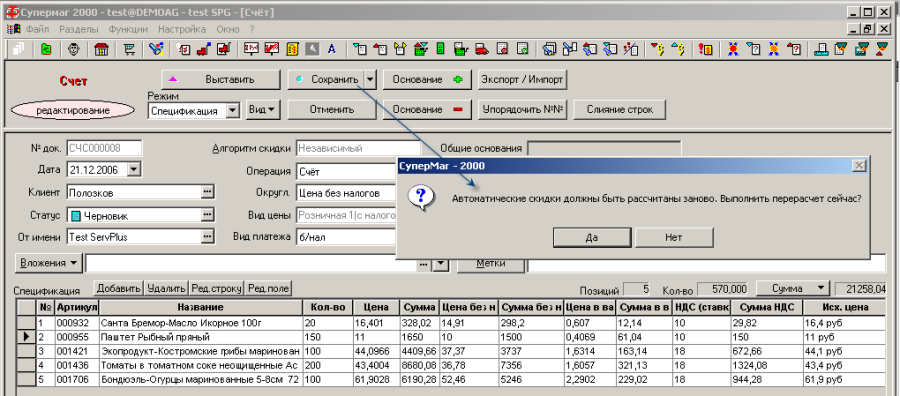Click the Экспорт / Импорт button
The height and width of the screenshot is (396, 900).
tap(522, 79)
